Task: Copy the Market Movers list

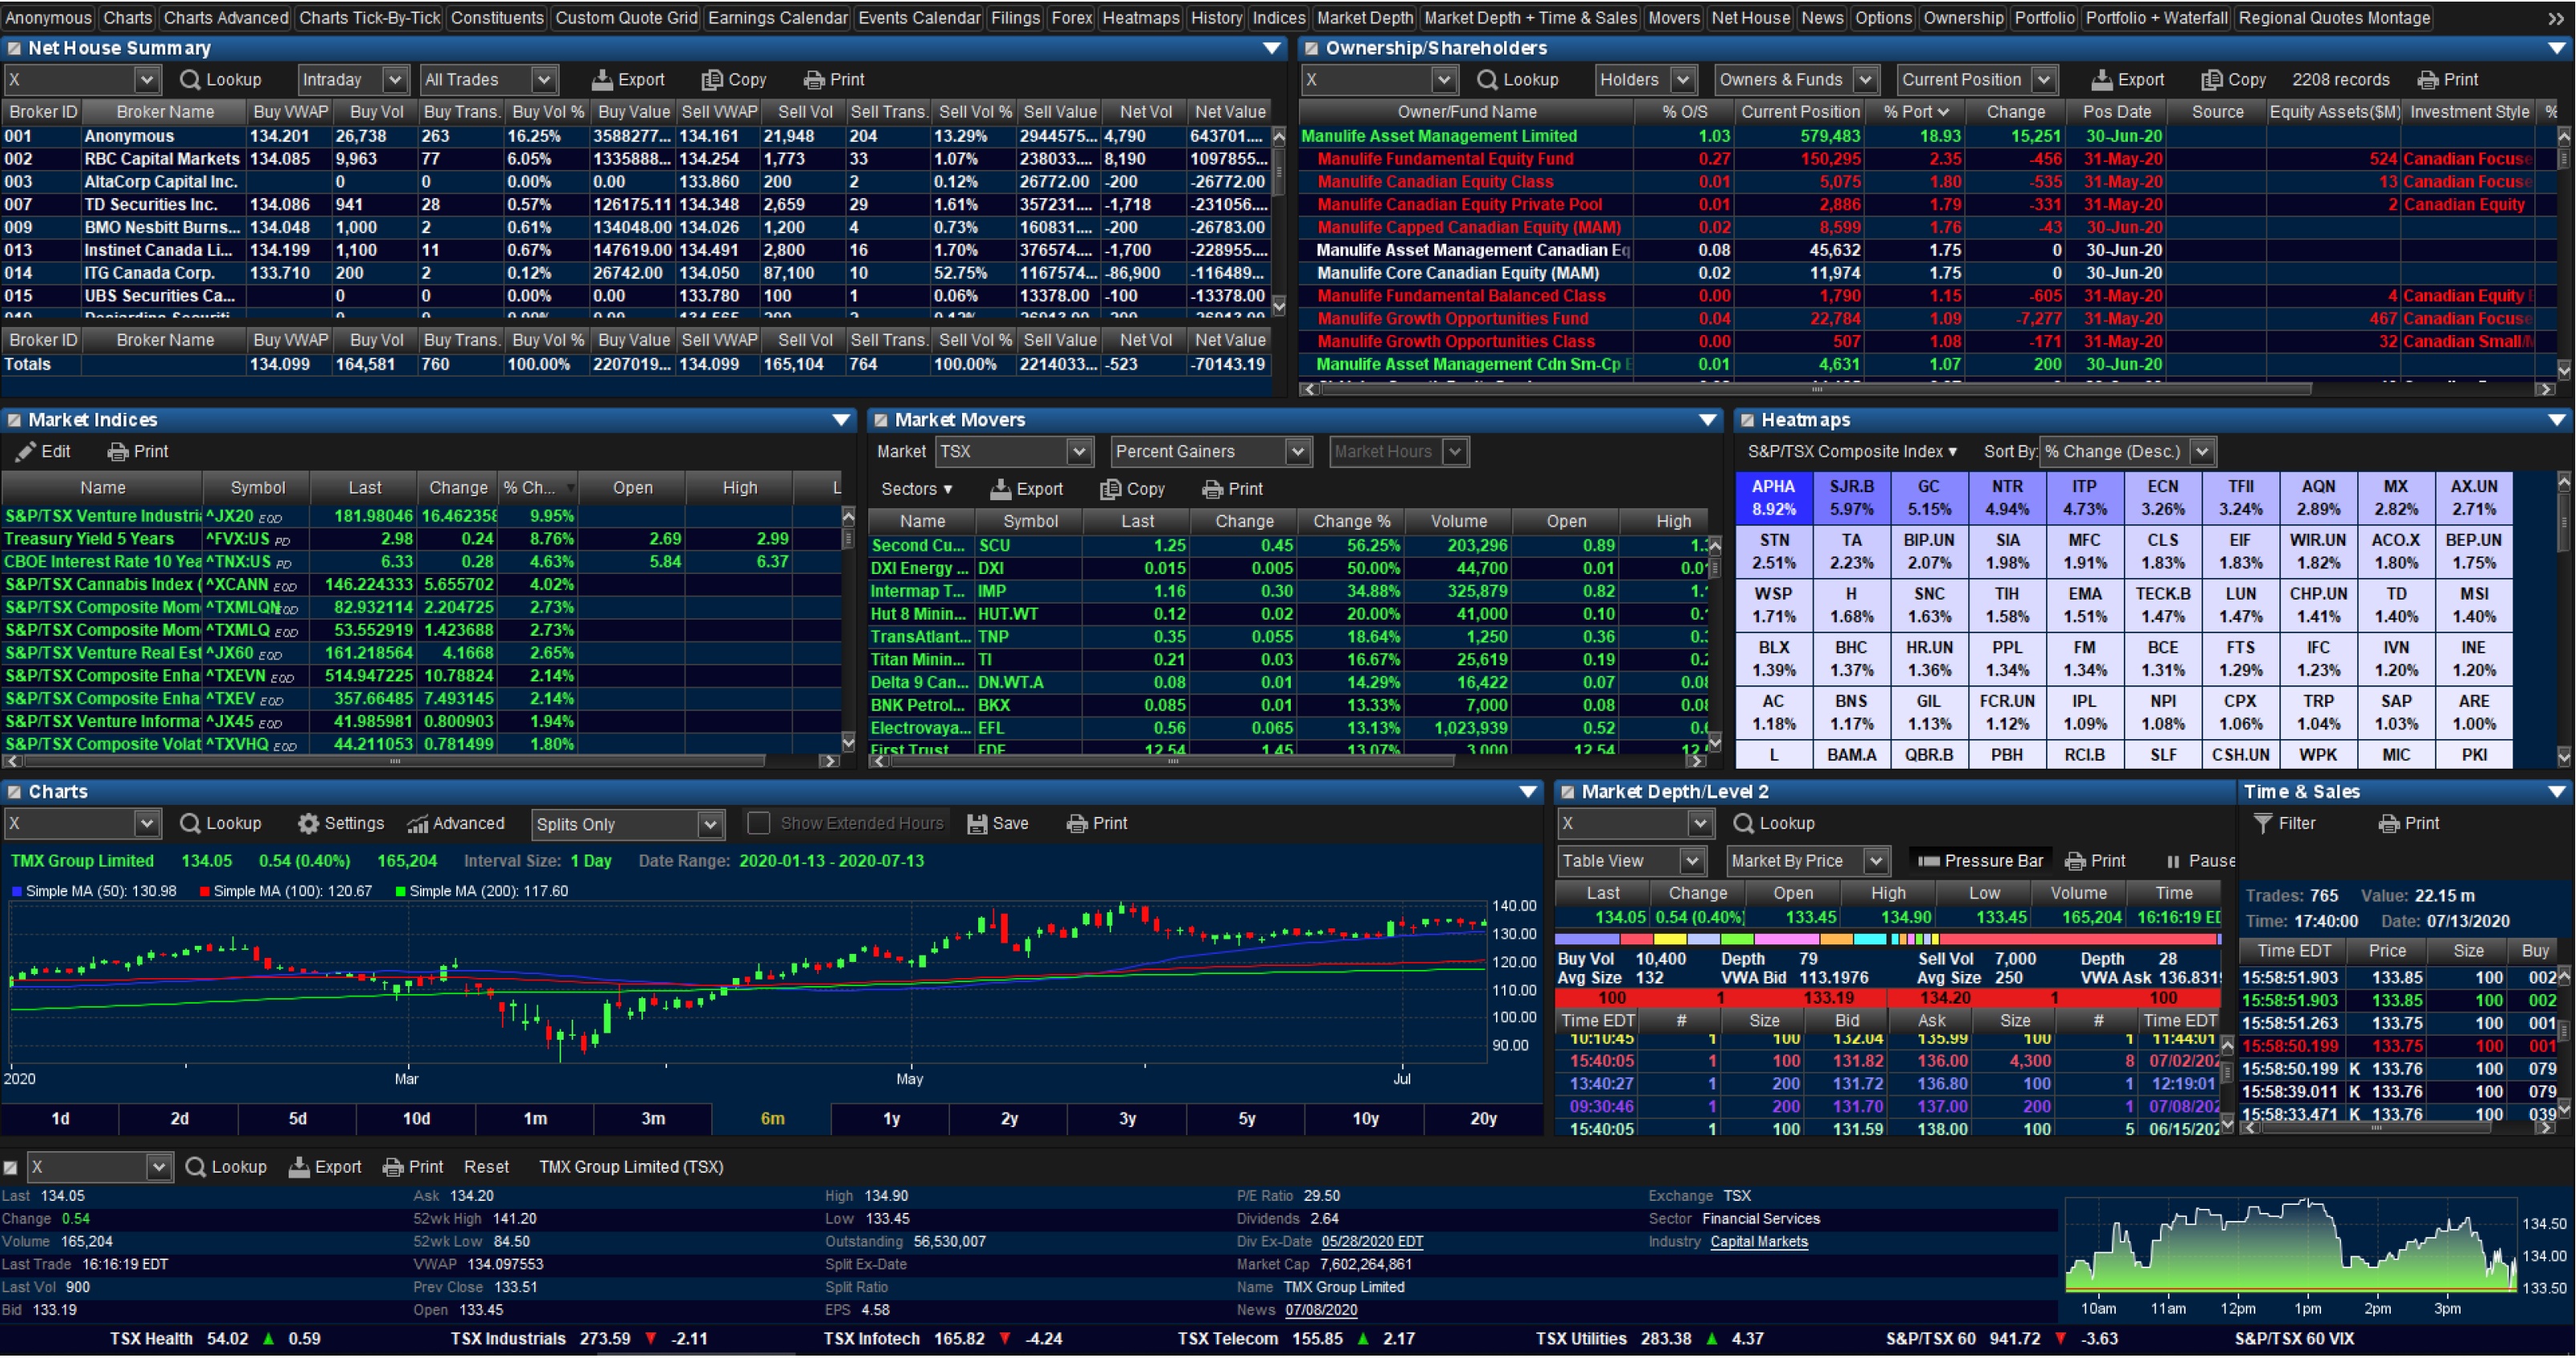Action: 1133,489
